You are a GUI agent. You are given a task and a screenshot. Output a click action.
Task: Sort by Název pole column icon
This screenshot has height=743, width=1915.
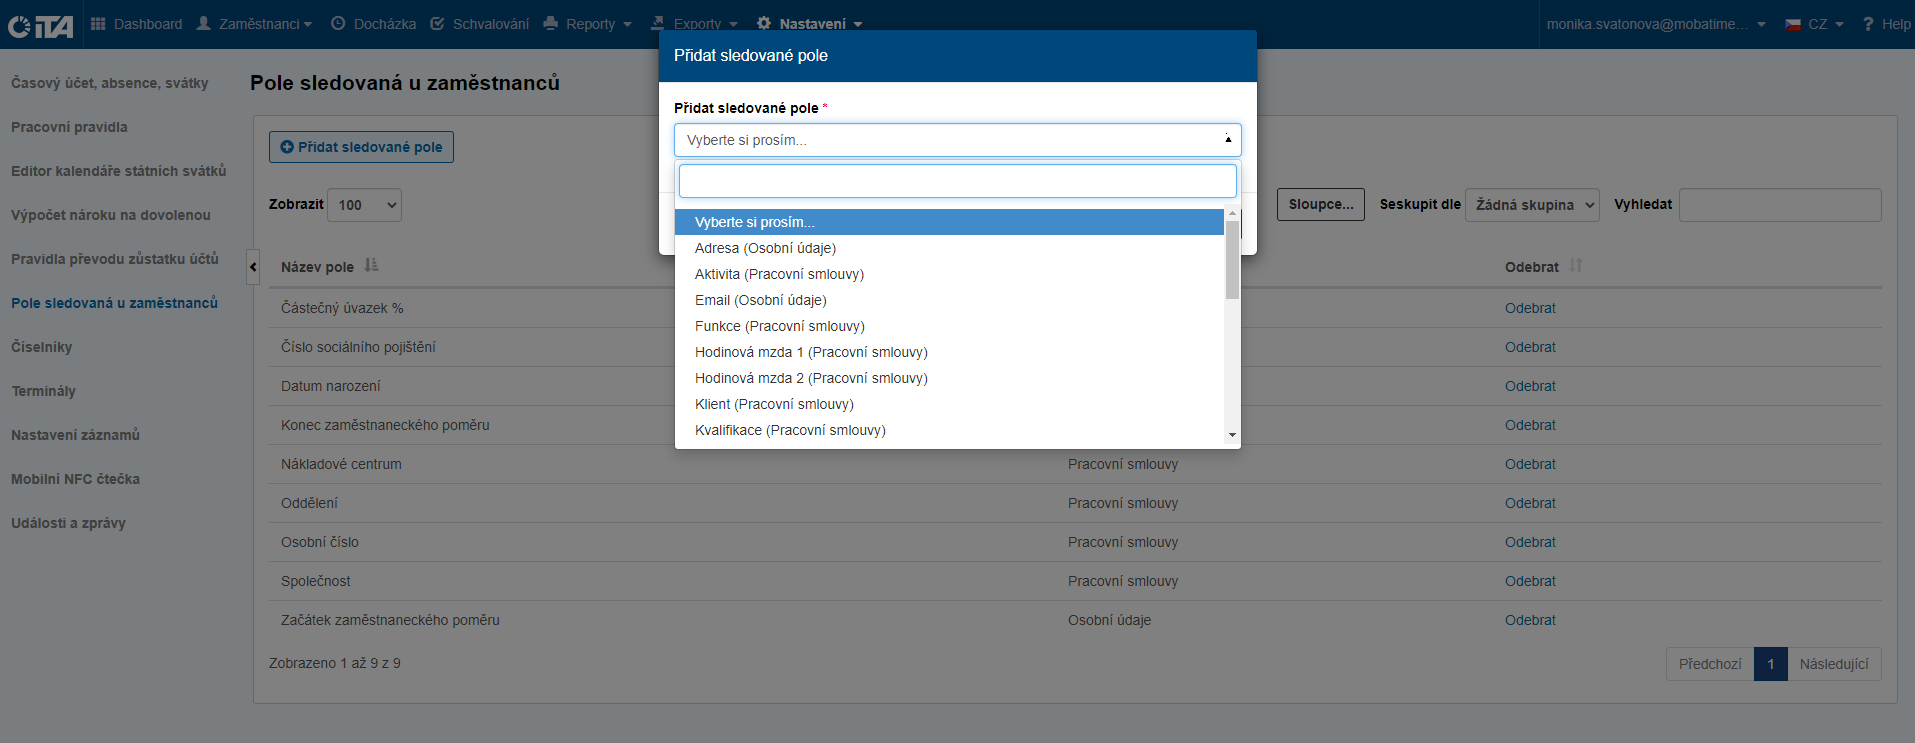point(372,266)
